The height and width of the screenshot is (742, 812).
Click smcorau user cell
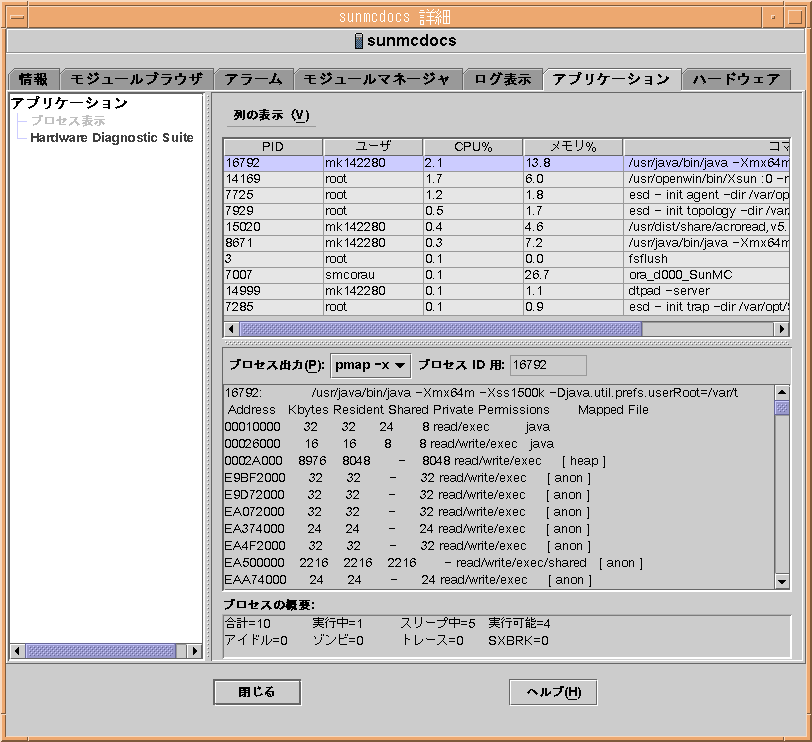tap(373, 275)
